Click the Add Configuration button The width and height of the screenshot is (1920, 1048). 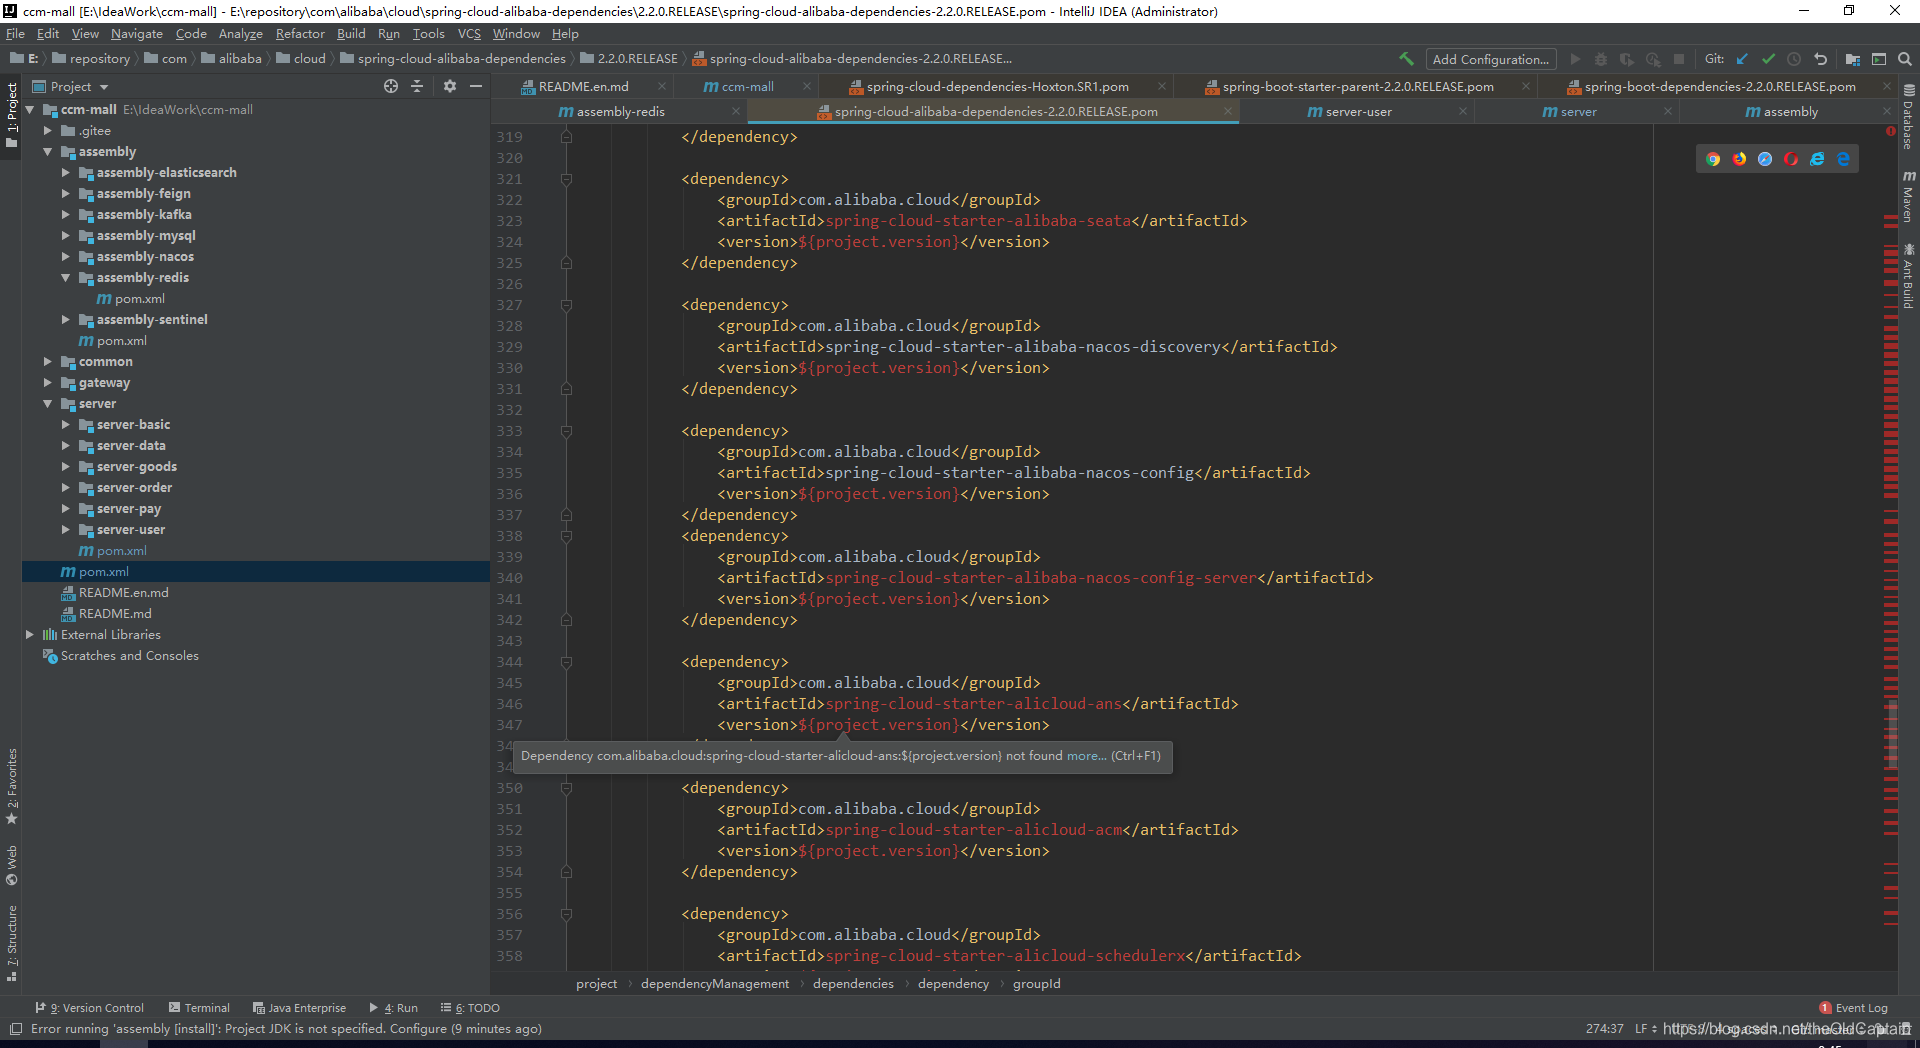pyautogui.click(x=1490, y=59)
